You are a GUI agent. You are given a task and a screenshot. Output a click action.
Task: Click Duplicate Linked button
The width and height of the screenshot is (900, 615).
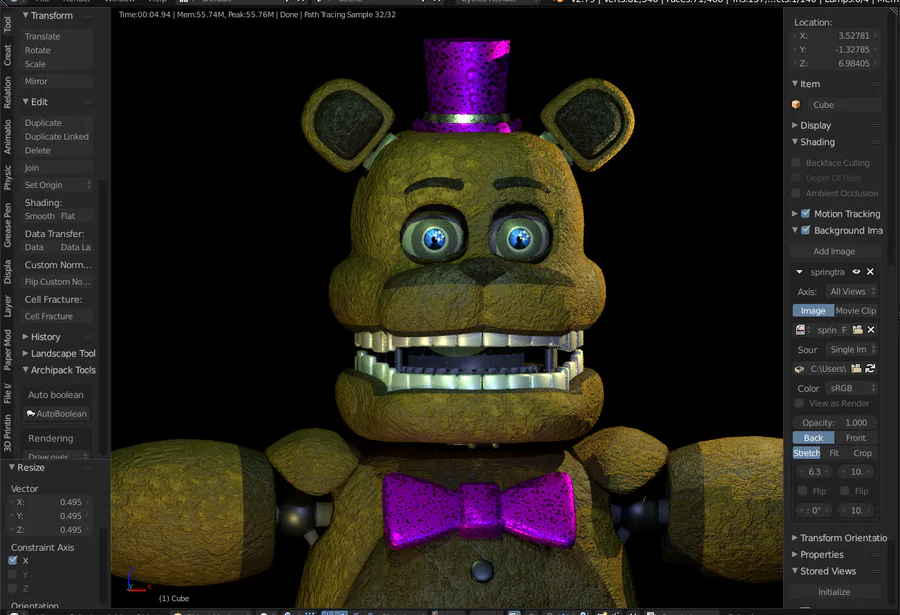point(57,137)
